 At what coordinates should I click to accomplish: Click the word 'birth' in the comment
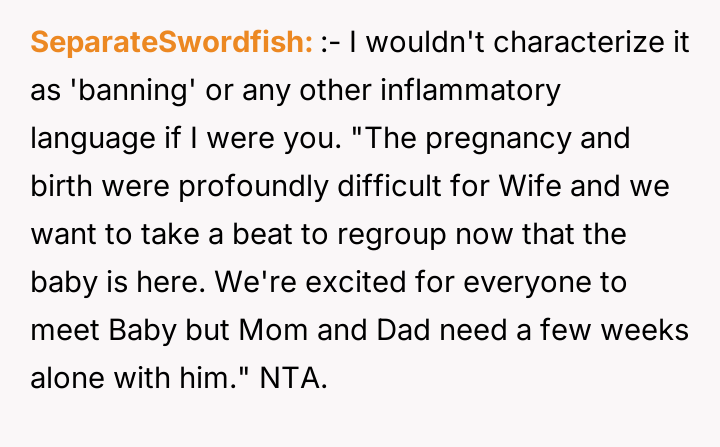pos(61,186)
